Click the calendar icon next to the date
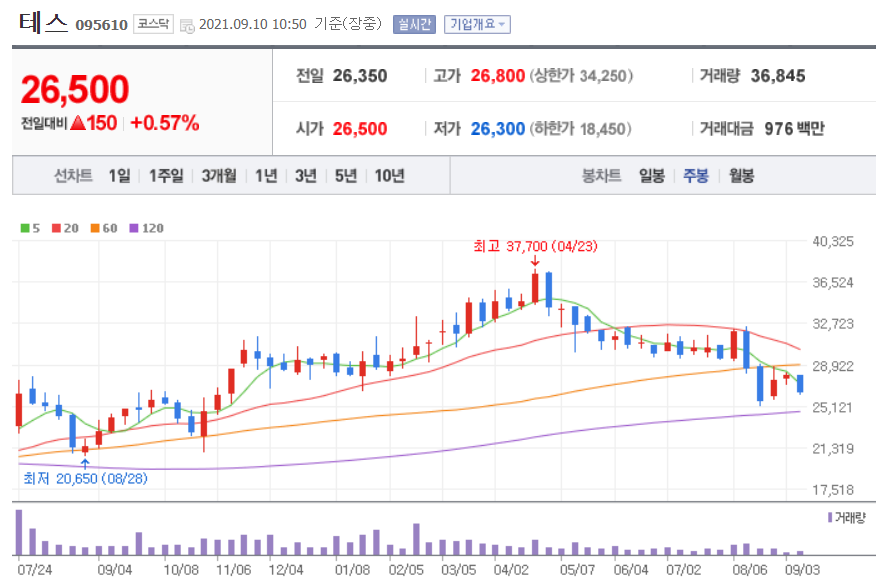Screen dimensions: 876x587 [186, 23]
